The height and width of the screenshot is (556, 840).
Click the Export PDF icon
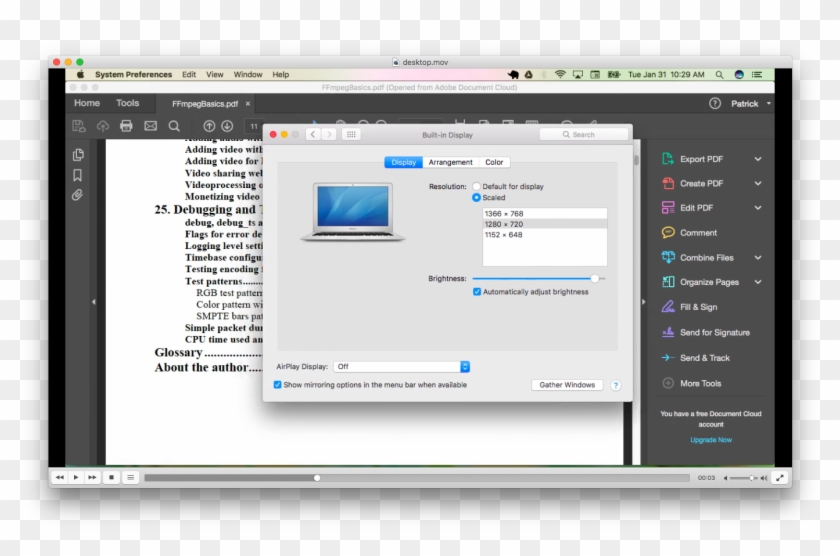coord(668,159)
